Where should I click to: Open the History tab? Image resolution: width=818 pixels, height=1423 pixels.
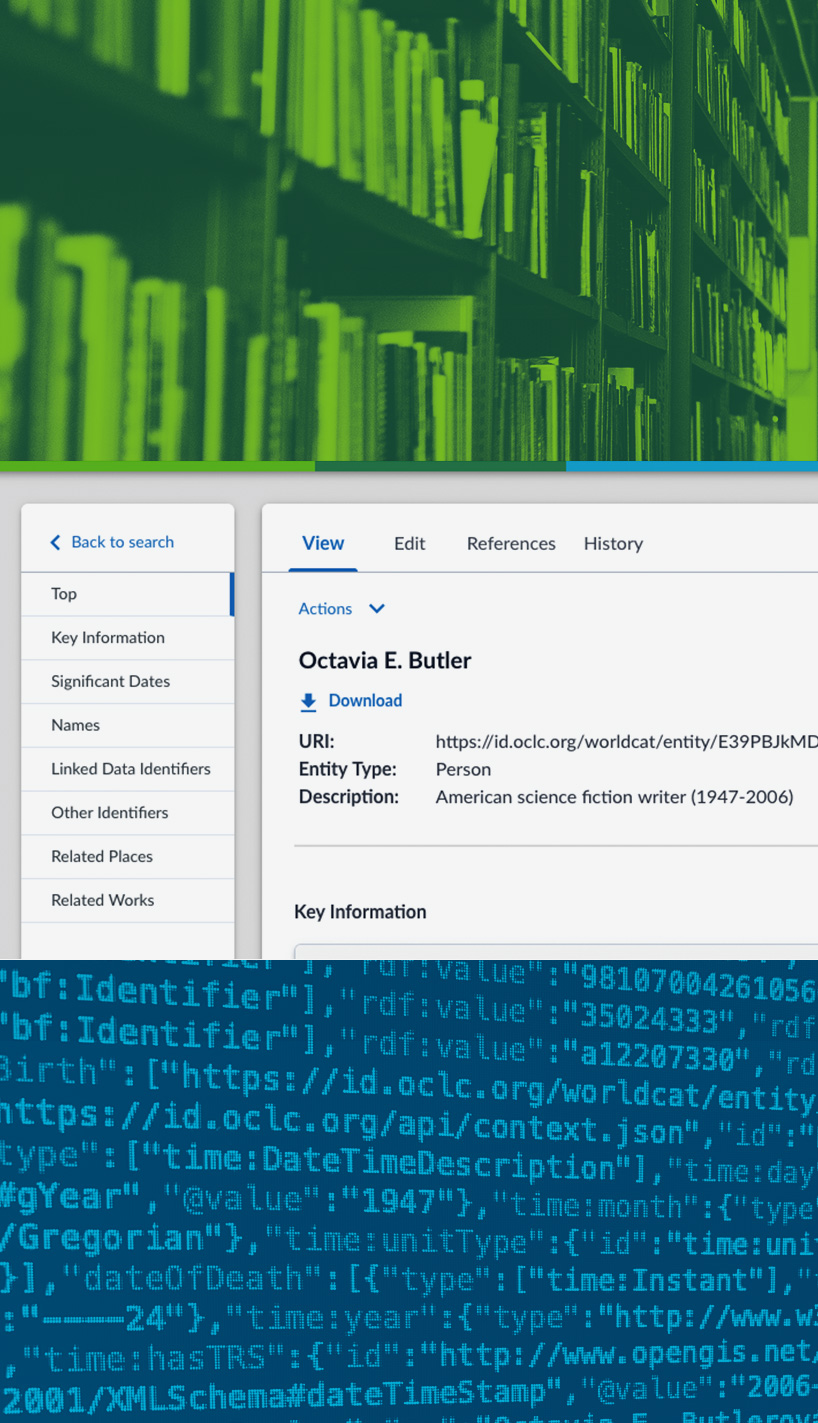coord(613,543)
